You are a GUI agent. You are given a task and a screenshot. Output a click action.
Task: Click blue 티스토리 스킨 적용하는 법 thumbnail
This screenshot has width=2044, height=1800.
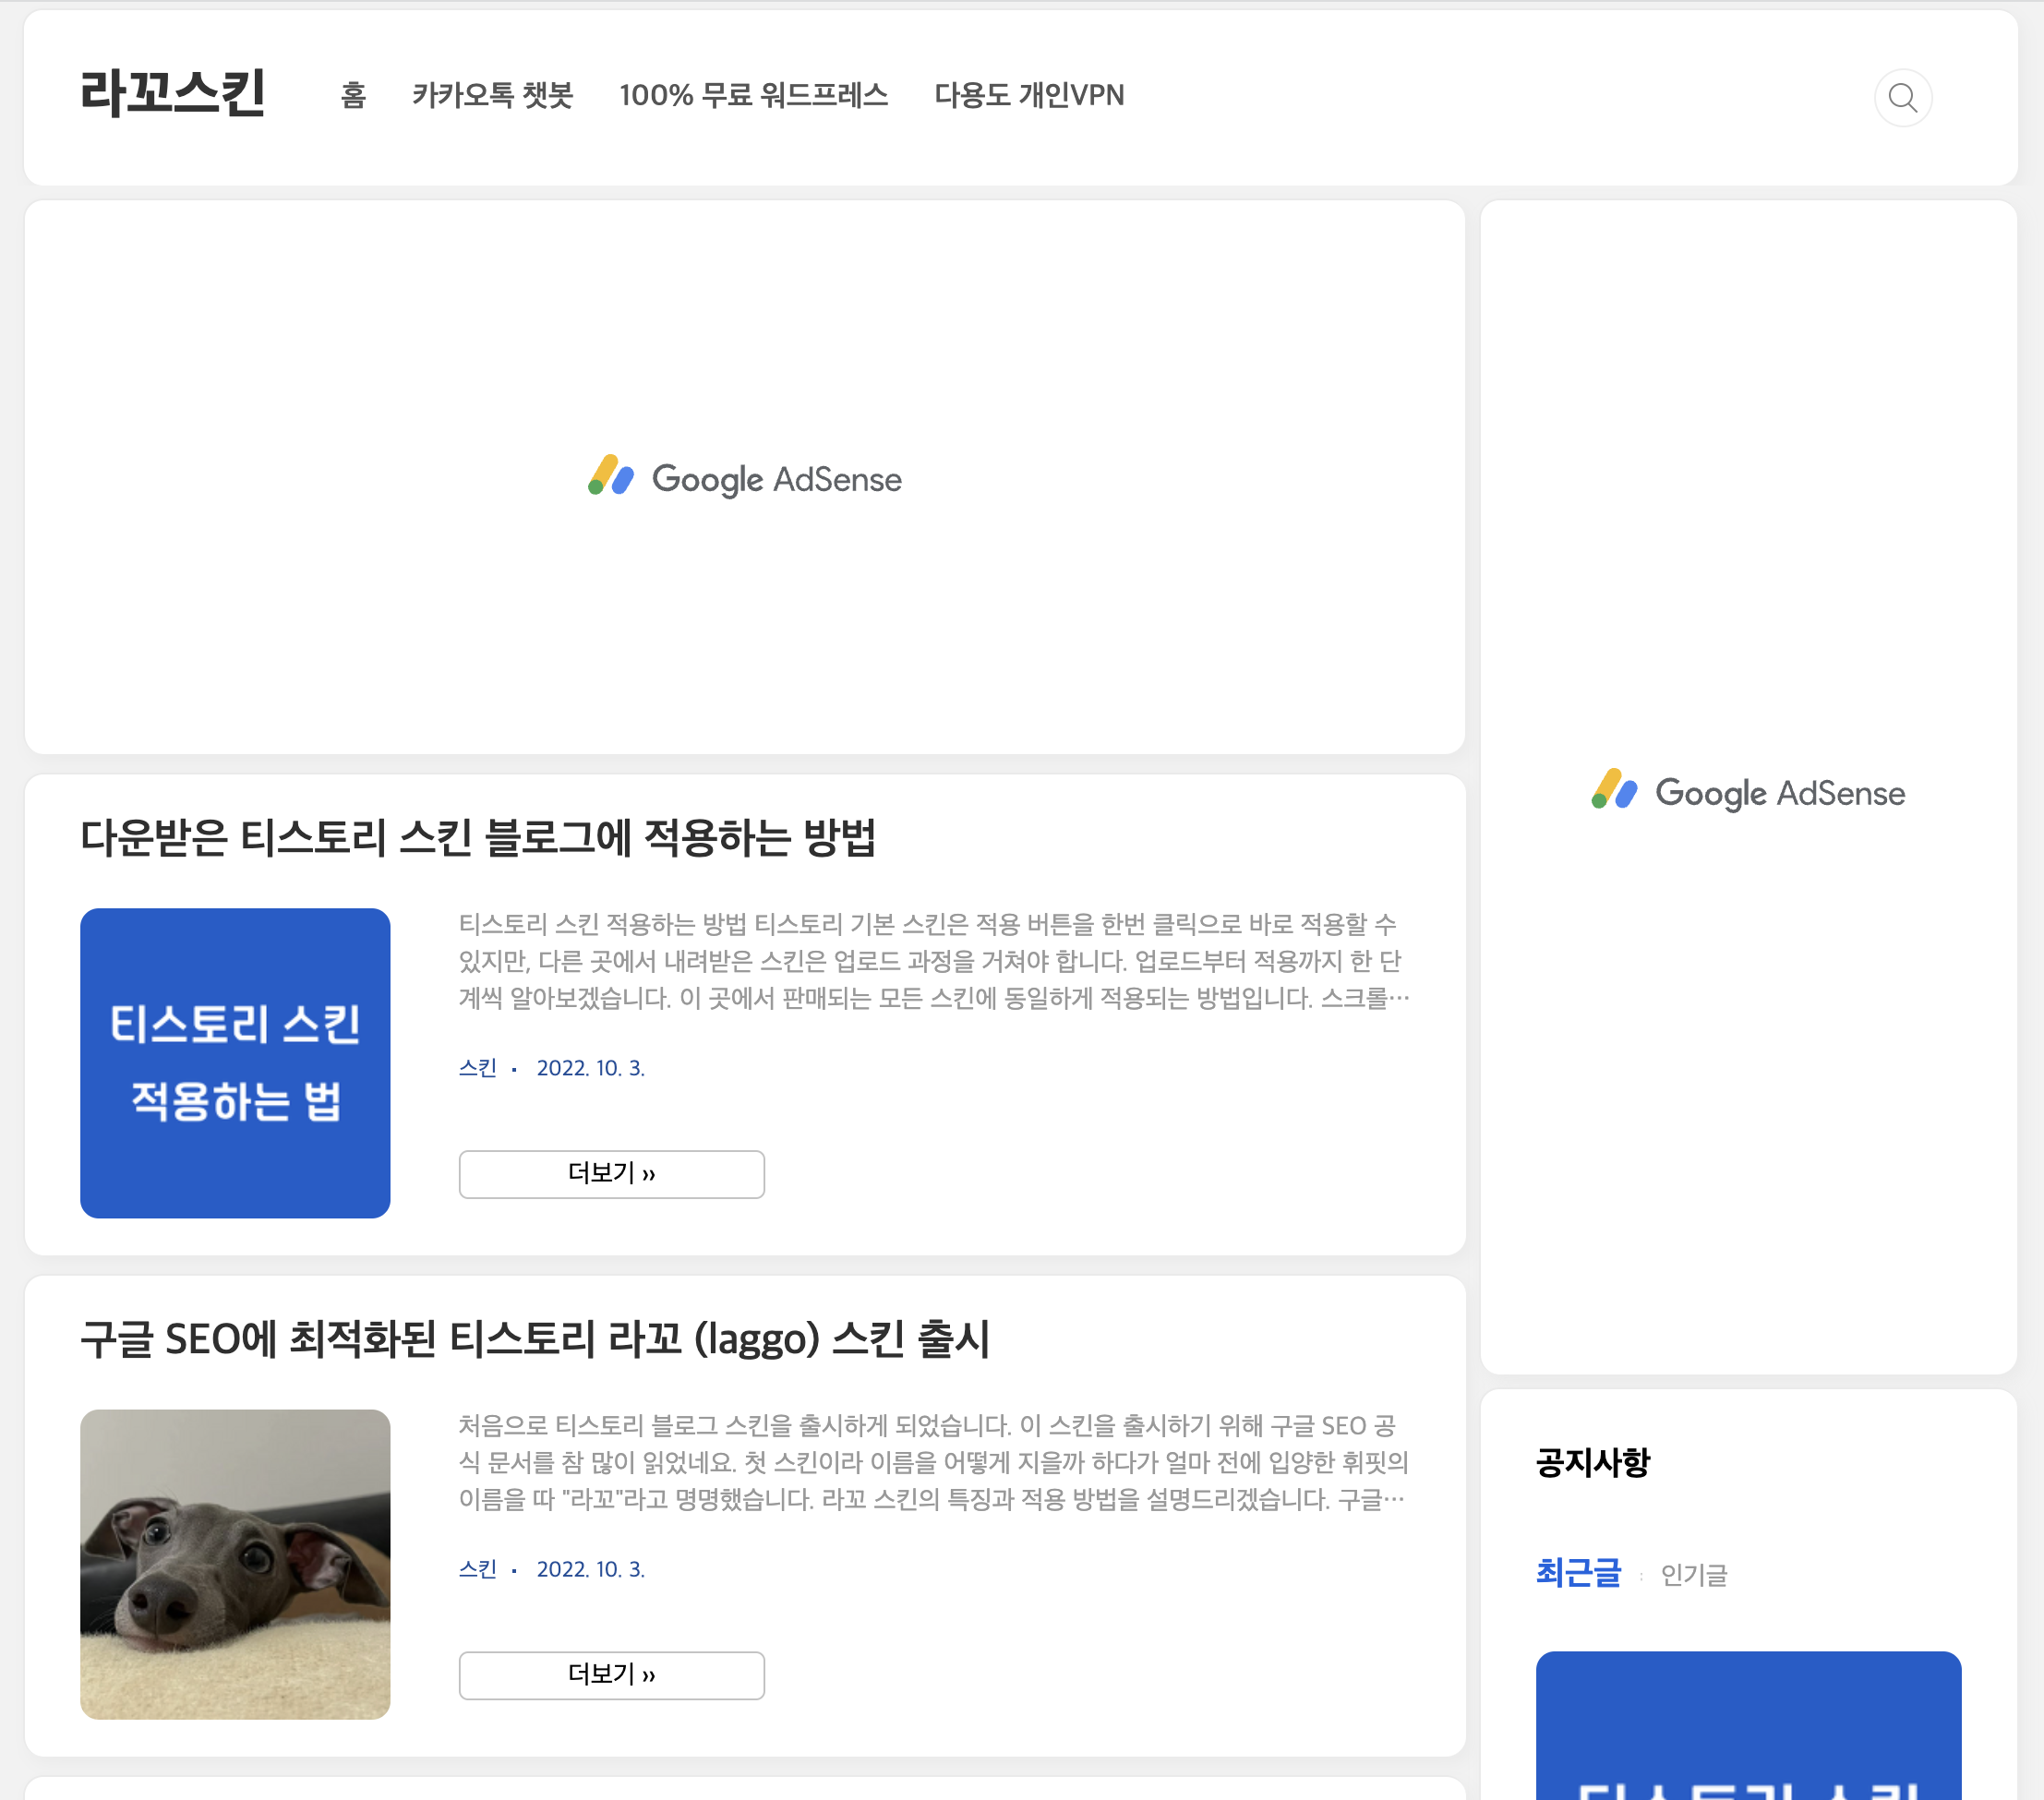point(235,1062)
